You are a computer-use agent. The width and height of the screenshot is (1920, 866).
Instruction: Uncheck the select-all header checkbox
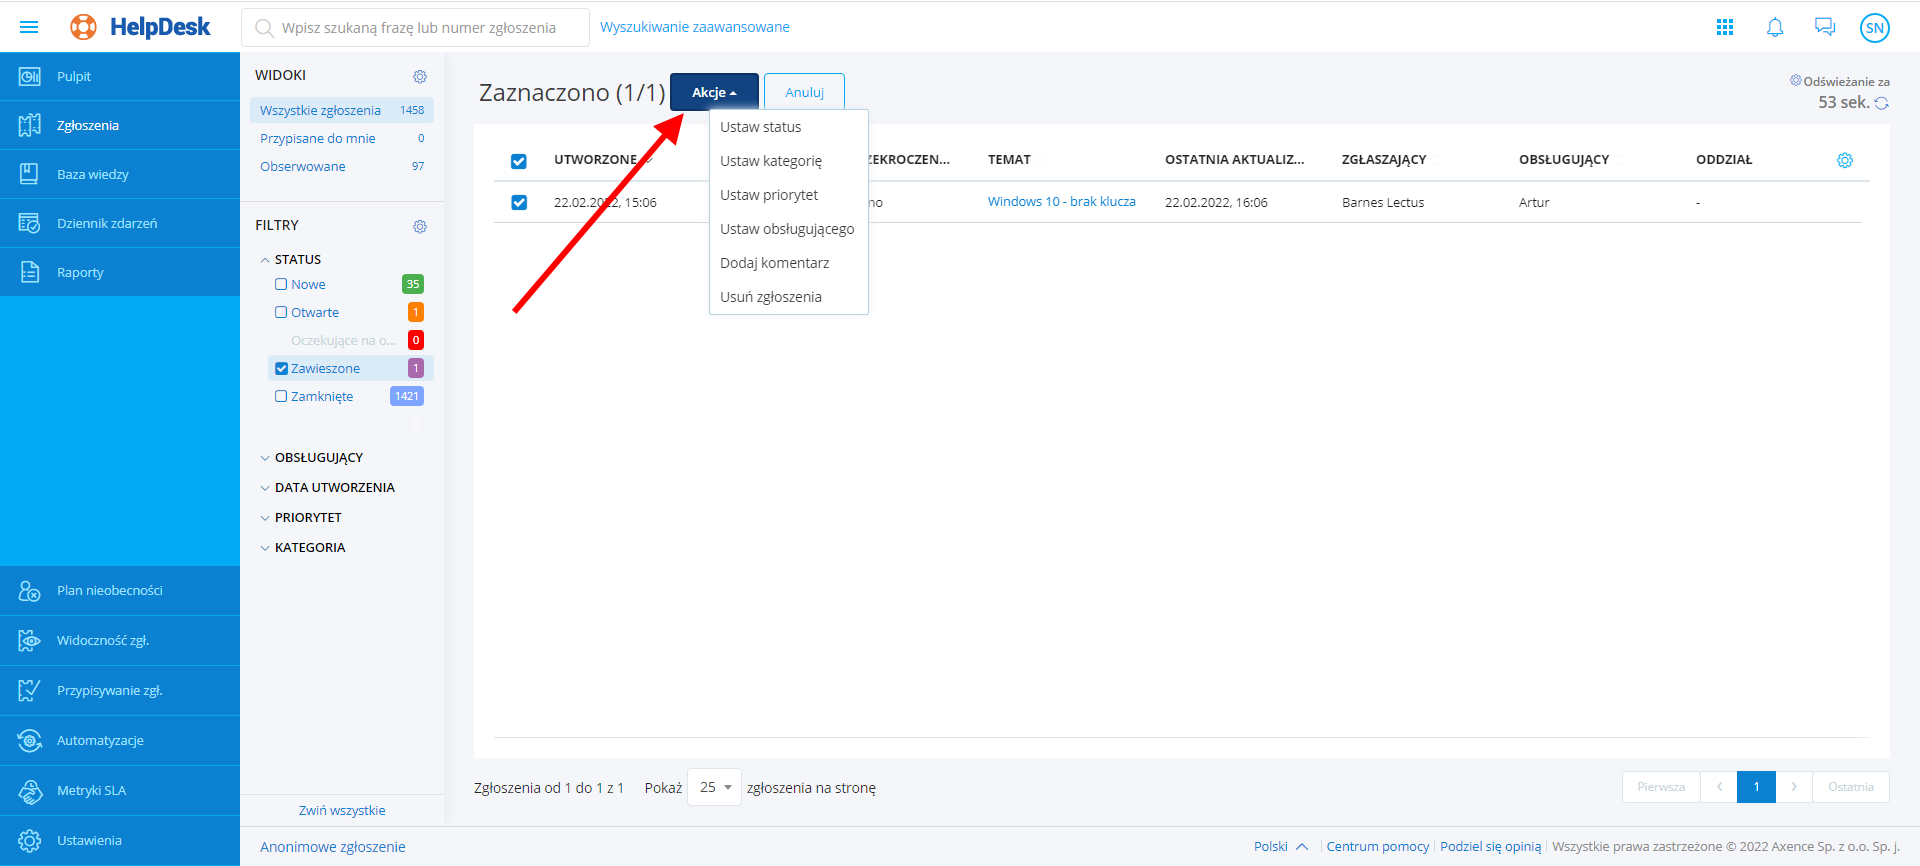tap(519, 161)
